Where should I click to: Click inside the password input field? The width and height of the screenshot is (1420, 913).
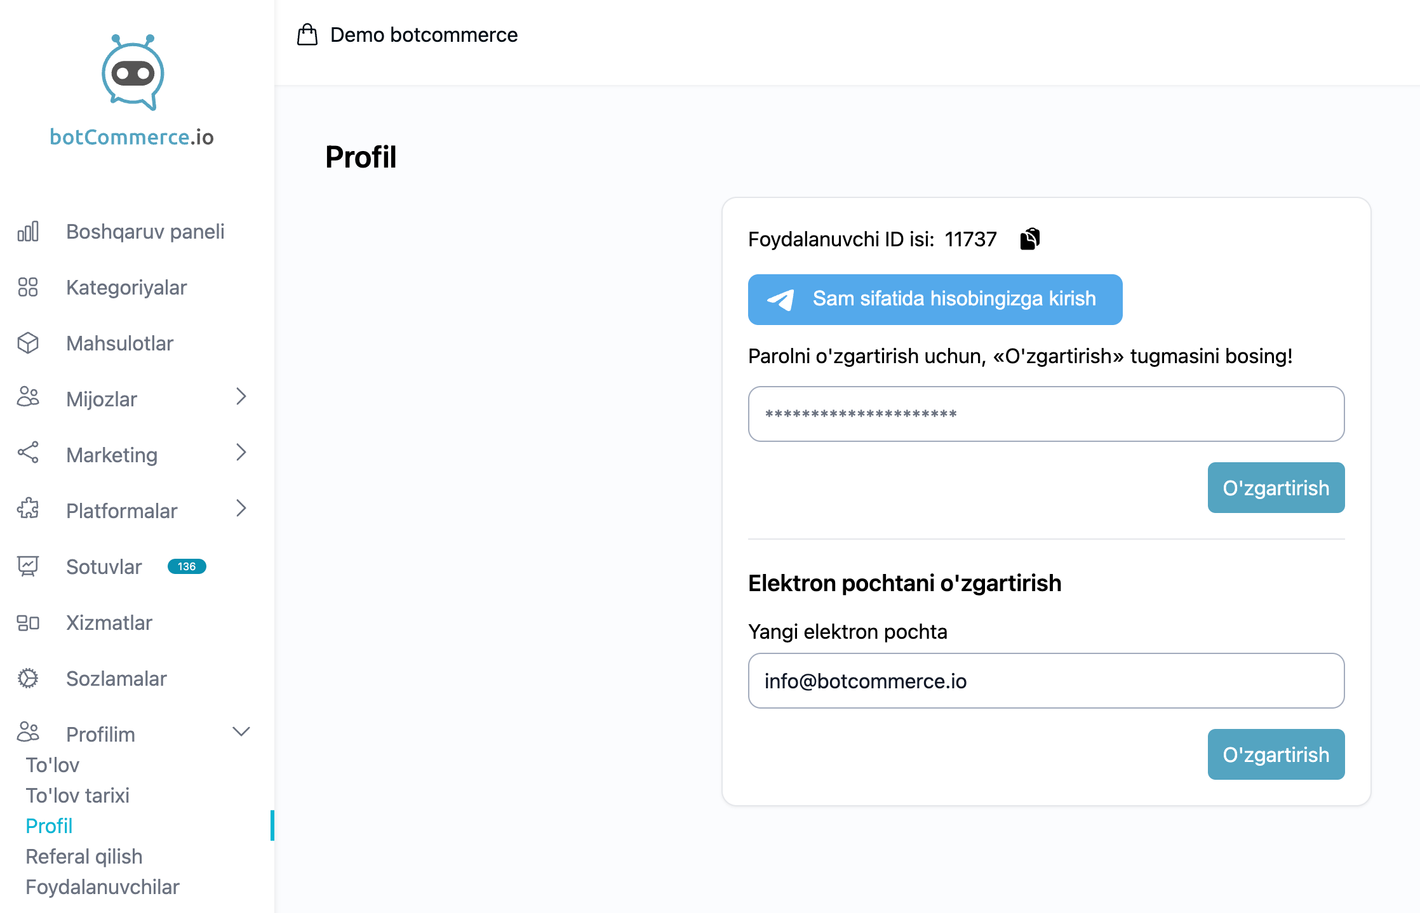[1046, 414]
